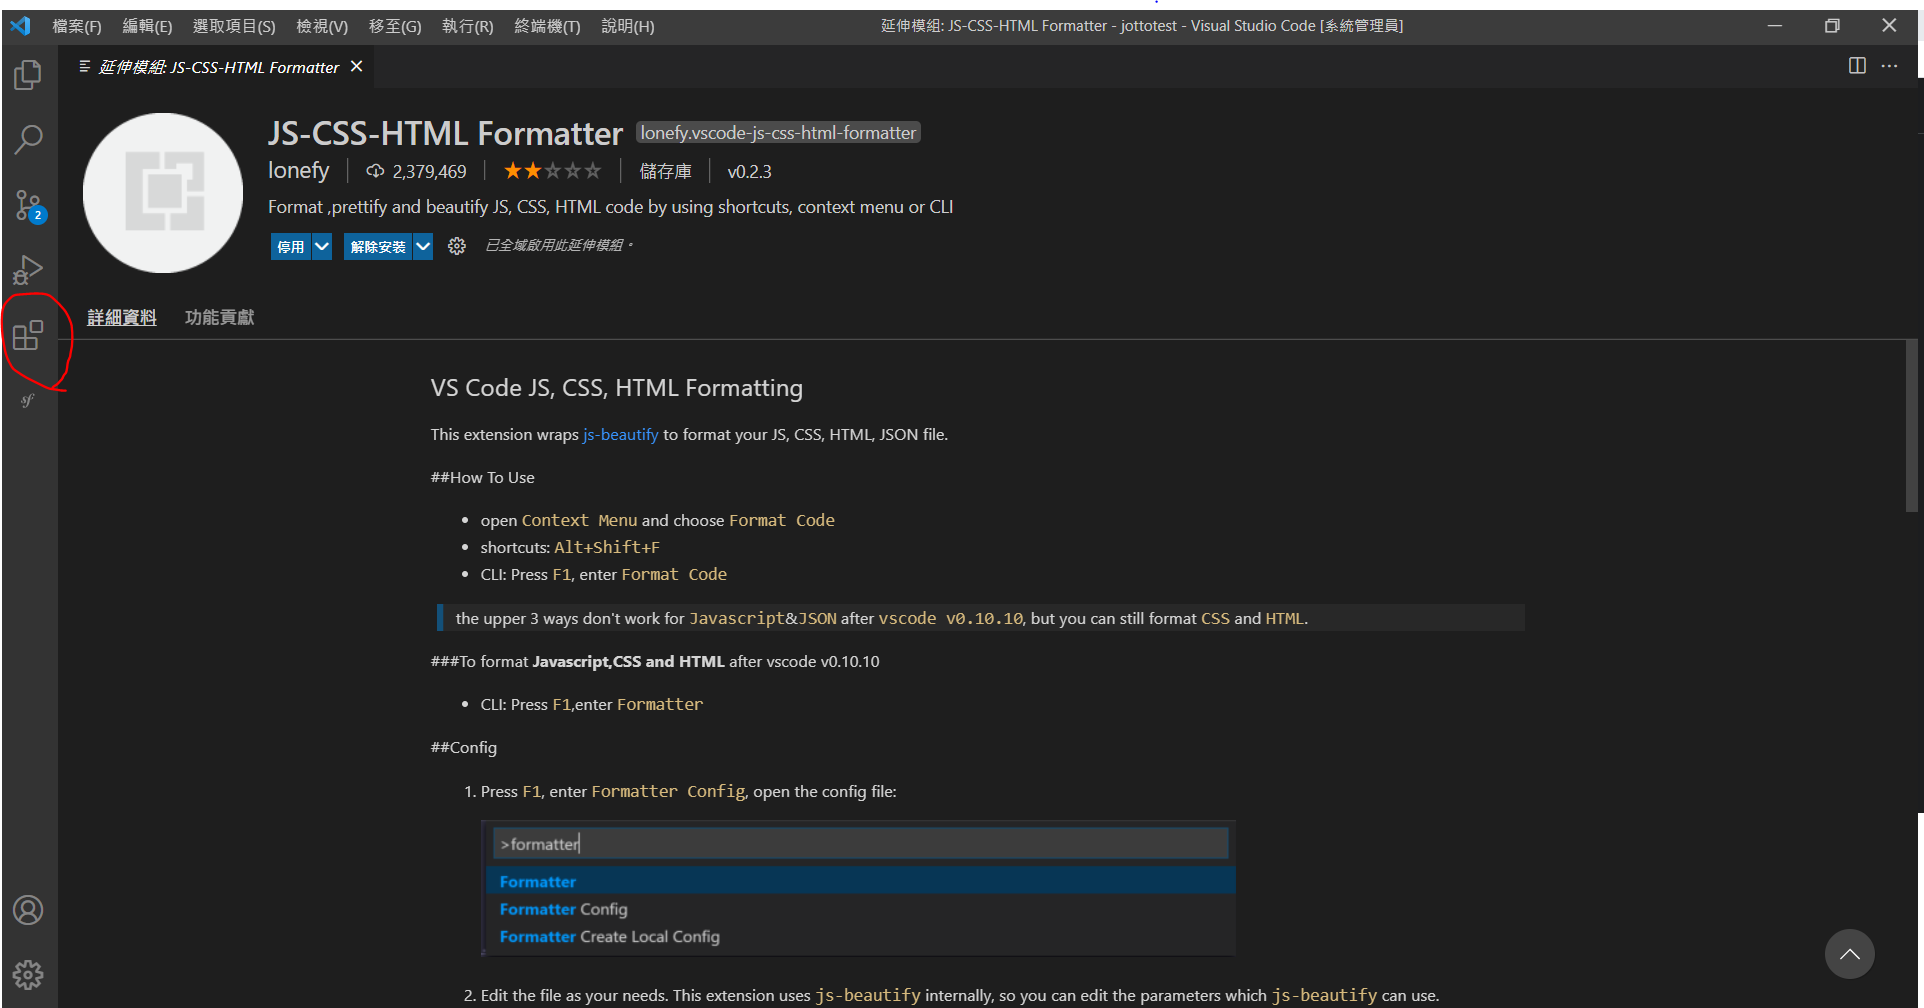
Task: Follow the js-beautify link
Action: point(620,434)
